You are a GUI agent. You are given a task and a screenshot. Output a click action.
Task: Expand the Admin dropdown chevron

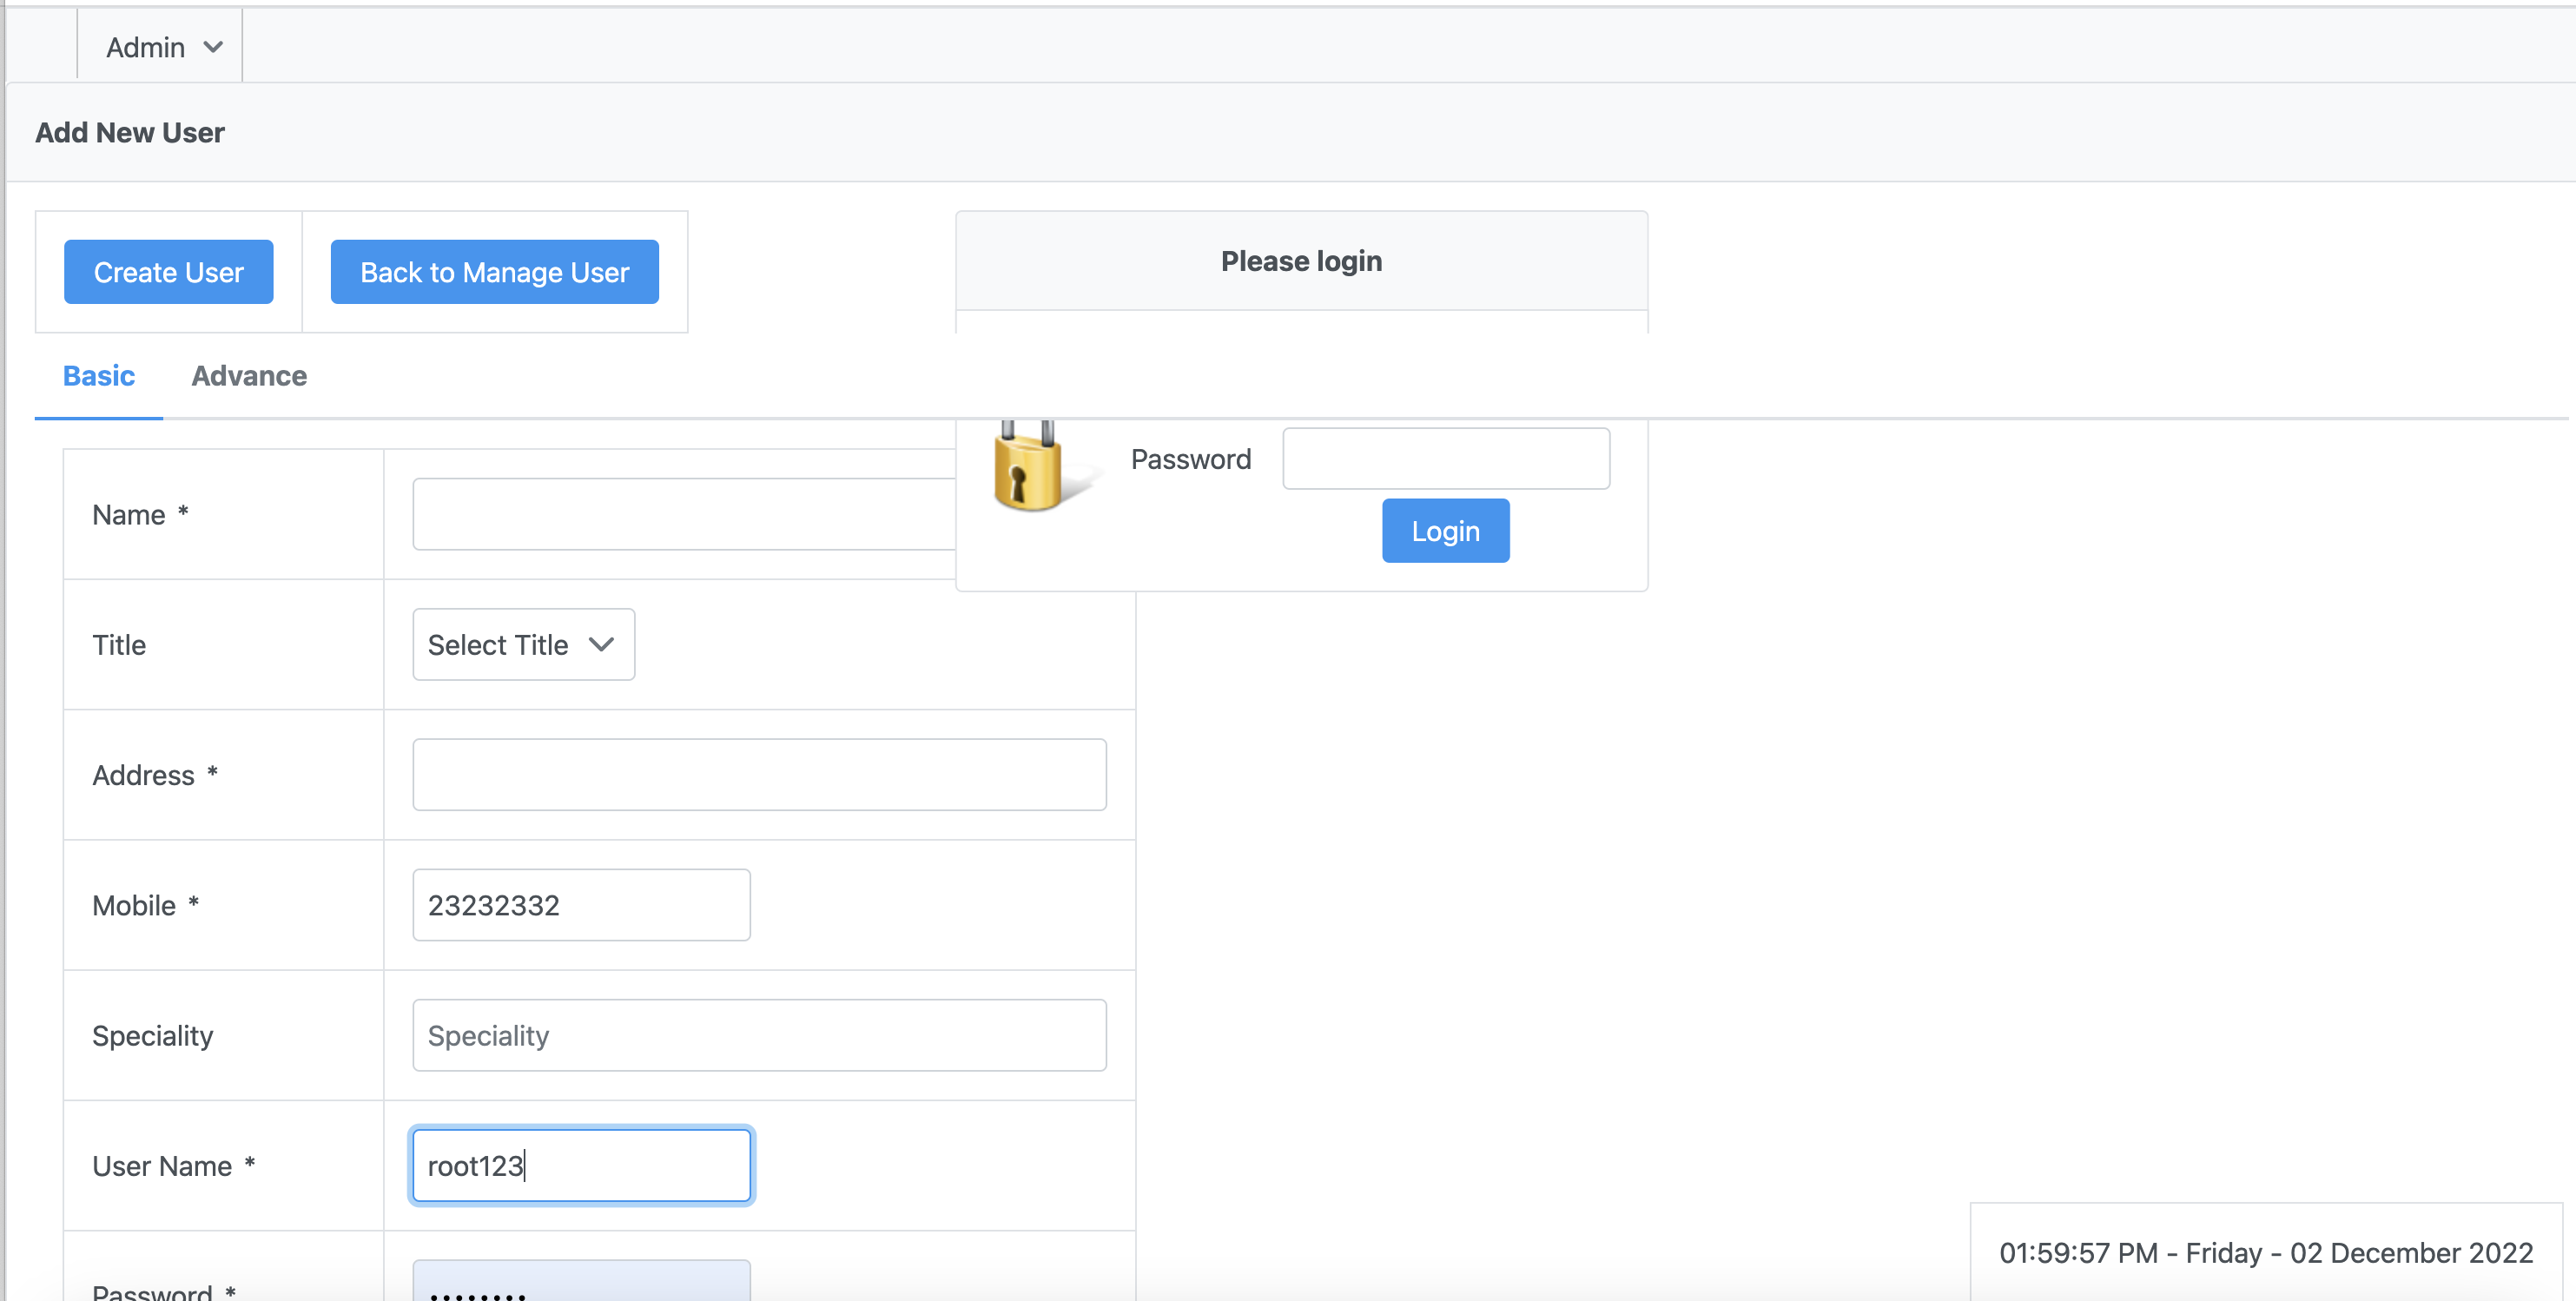click(x=212, y=46)
